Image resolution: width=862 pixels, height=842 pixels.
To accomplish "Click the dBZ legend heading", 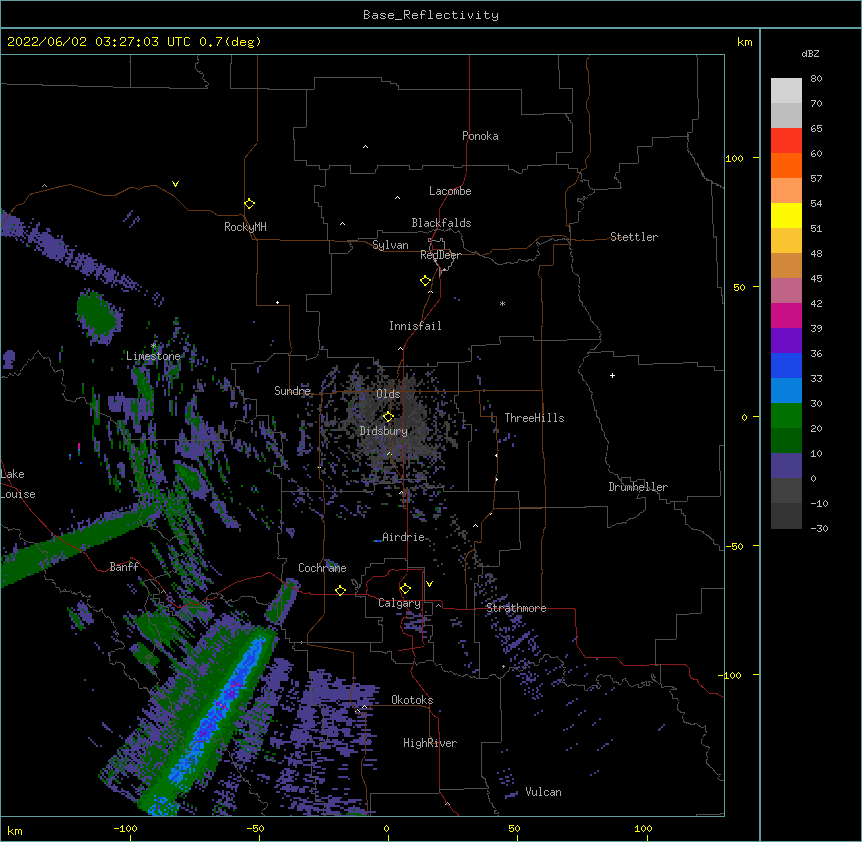I will pyautogui.click(x=810, y=54).
